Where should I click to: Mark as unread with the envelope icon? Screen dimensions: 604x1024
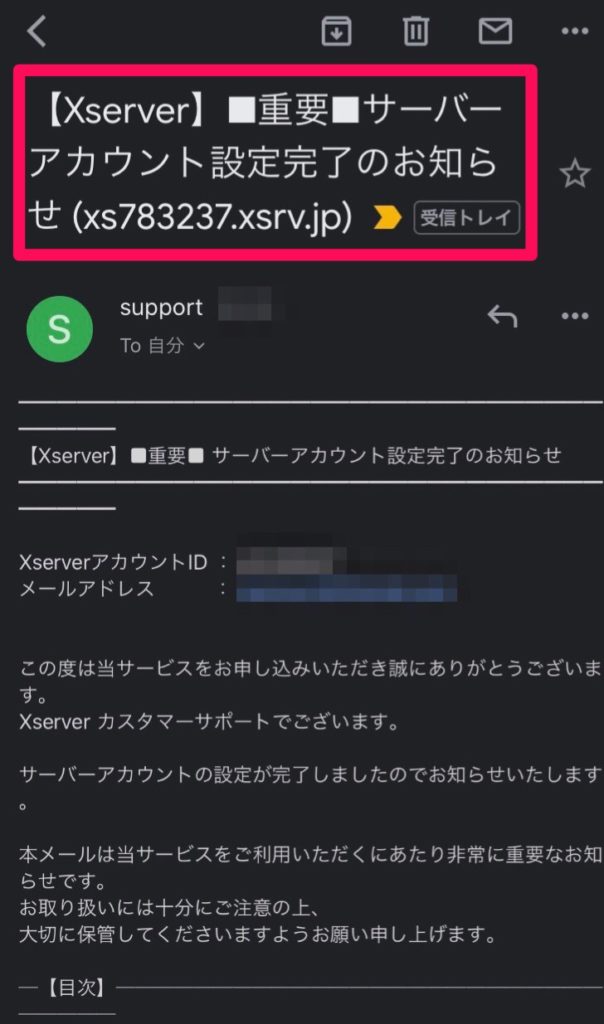tap(495, 31)
